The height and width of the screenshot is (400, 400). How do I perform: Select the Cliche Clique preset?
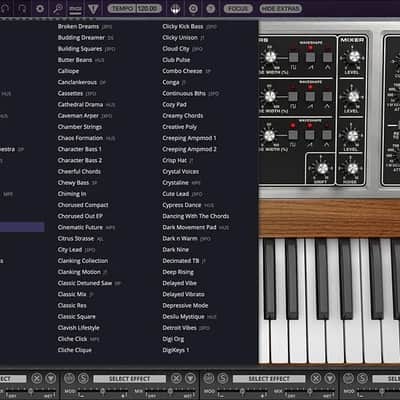pos(75,350)
